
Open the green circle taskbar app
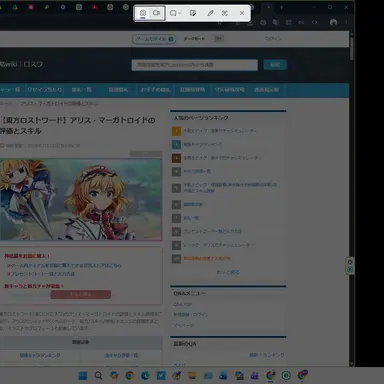[286, 376]
